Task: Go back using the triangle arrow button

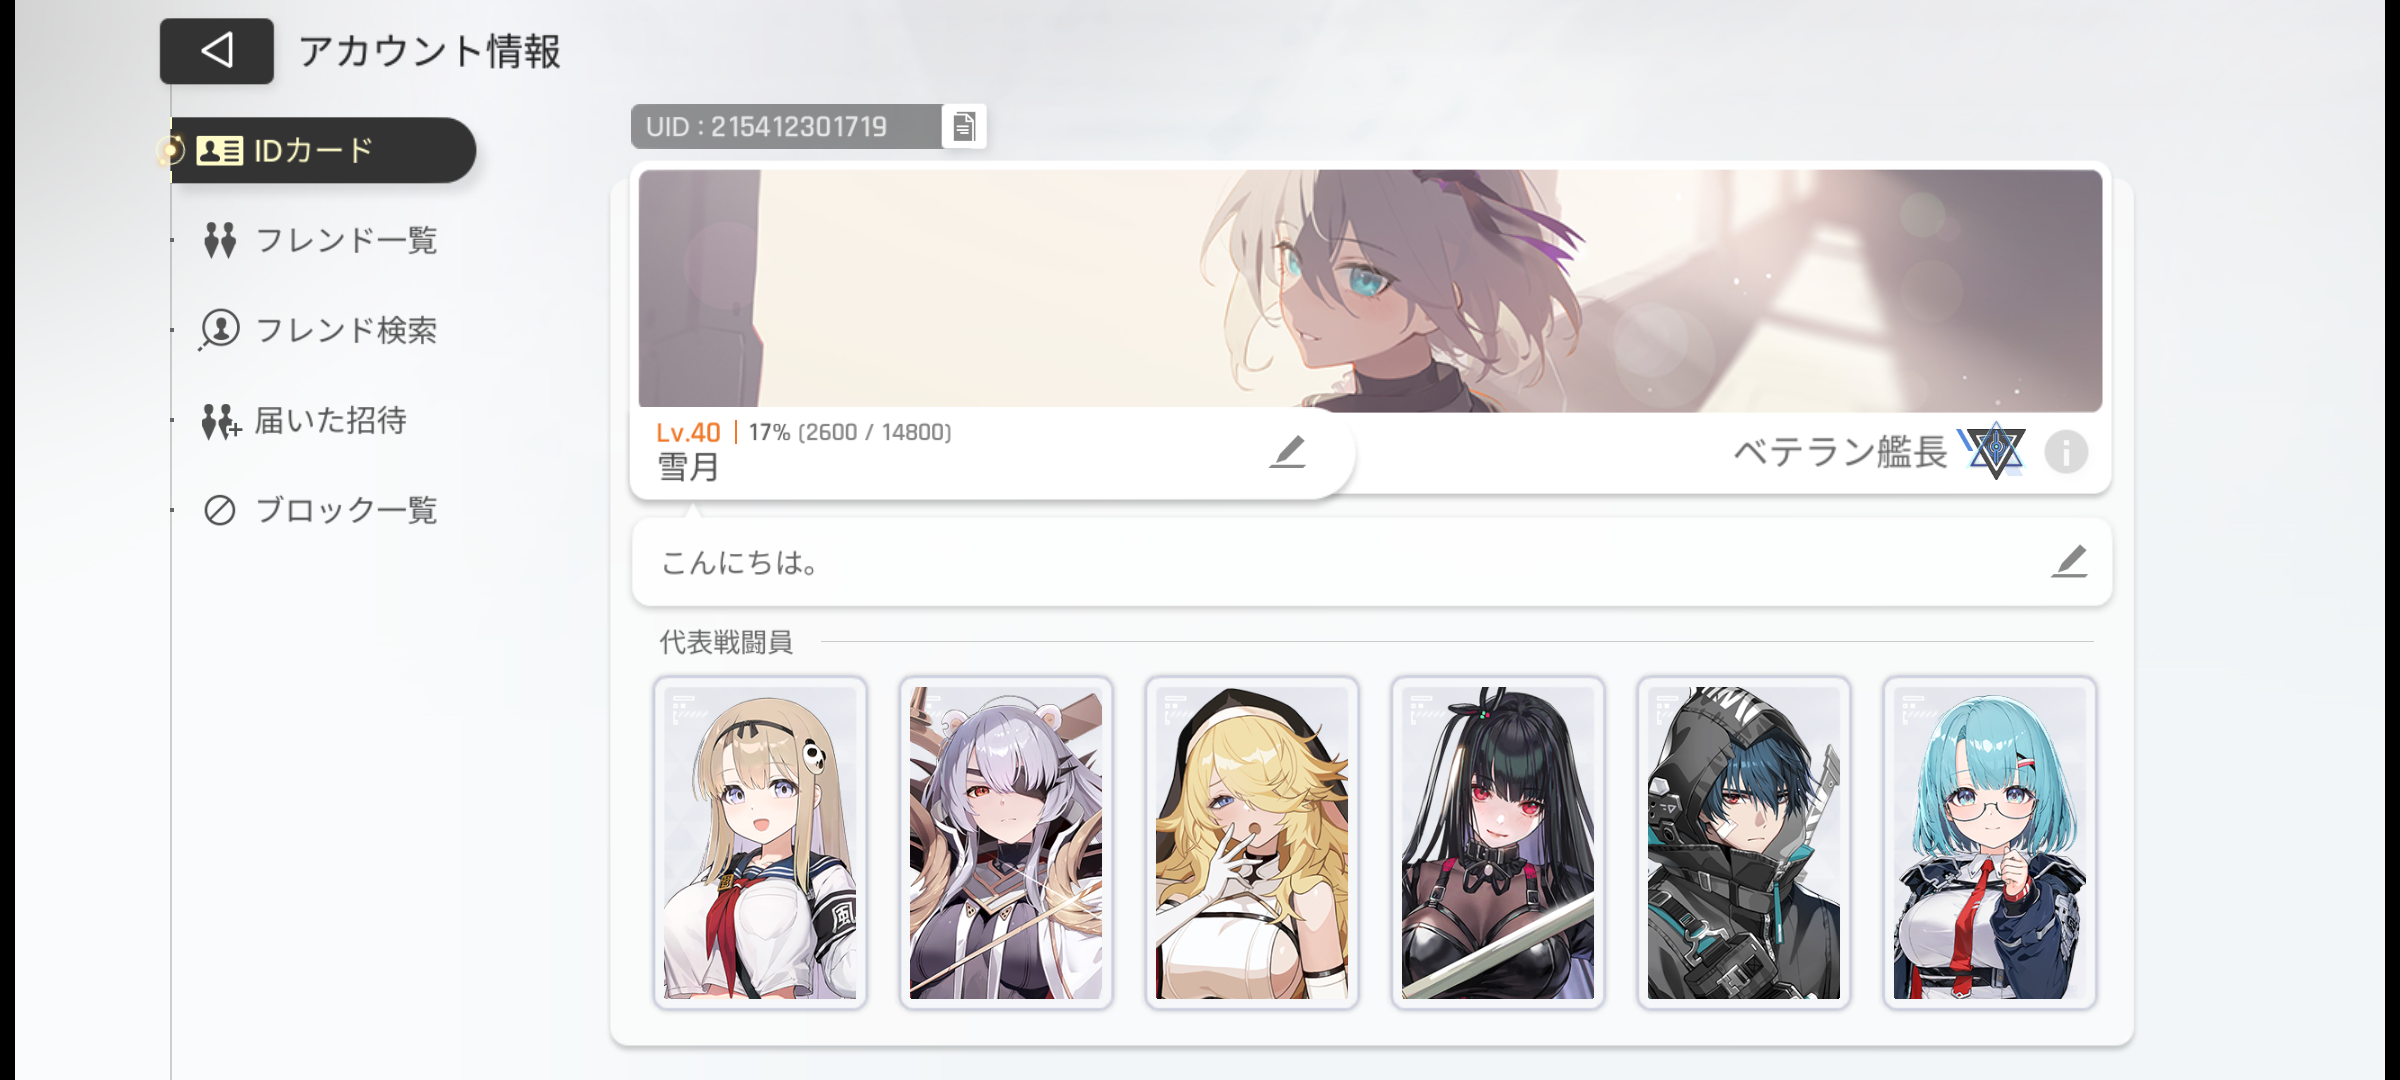Action: [217, 51]
